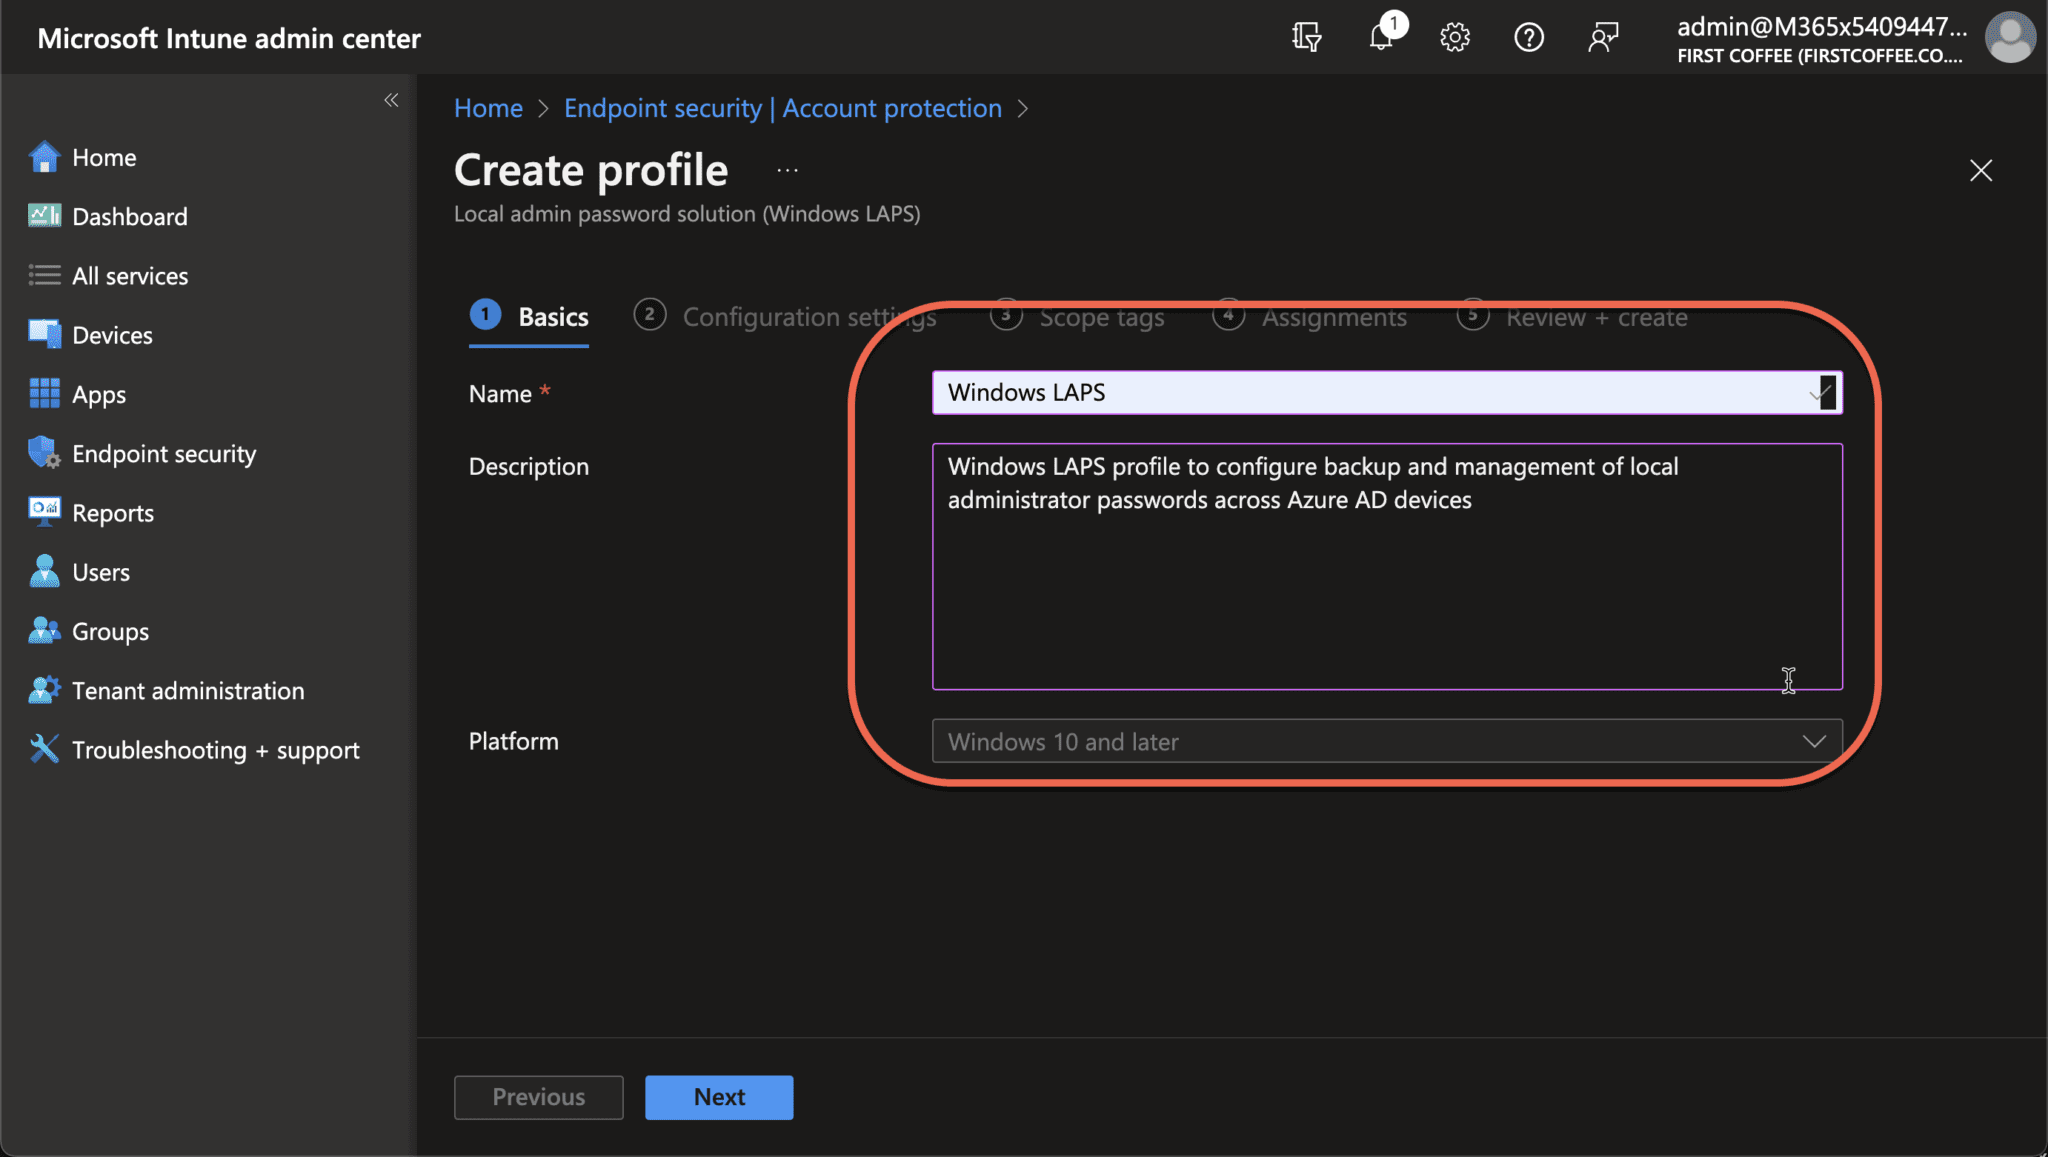The image size is (2048, 1157).
Task: Open Endpoint security from the sidebar
Action: (163, 453)
